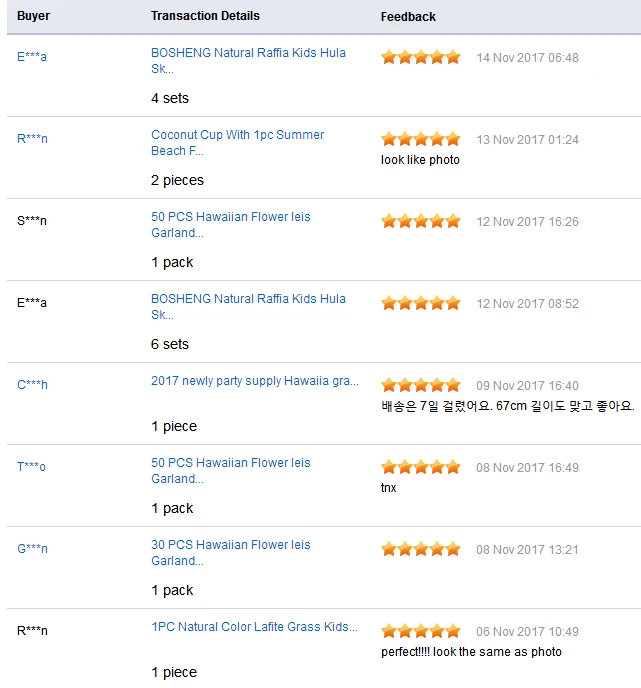Click the star rating dated 12 Nov 2017 08:52
This screenshot has height=688, width=641.
click(420, 304)
